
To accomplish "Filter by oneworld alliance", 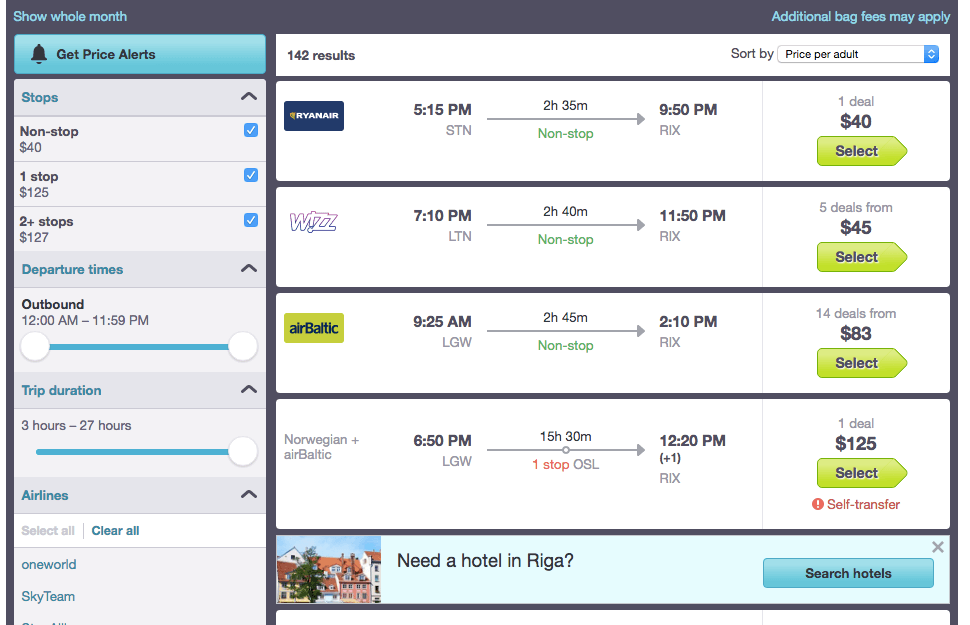I will [49, 564].
